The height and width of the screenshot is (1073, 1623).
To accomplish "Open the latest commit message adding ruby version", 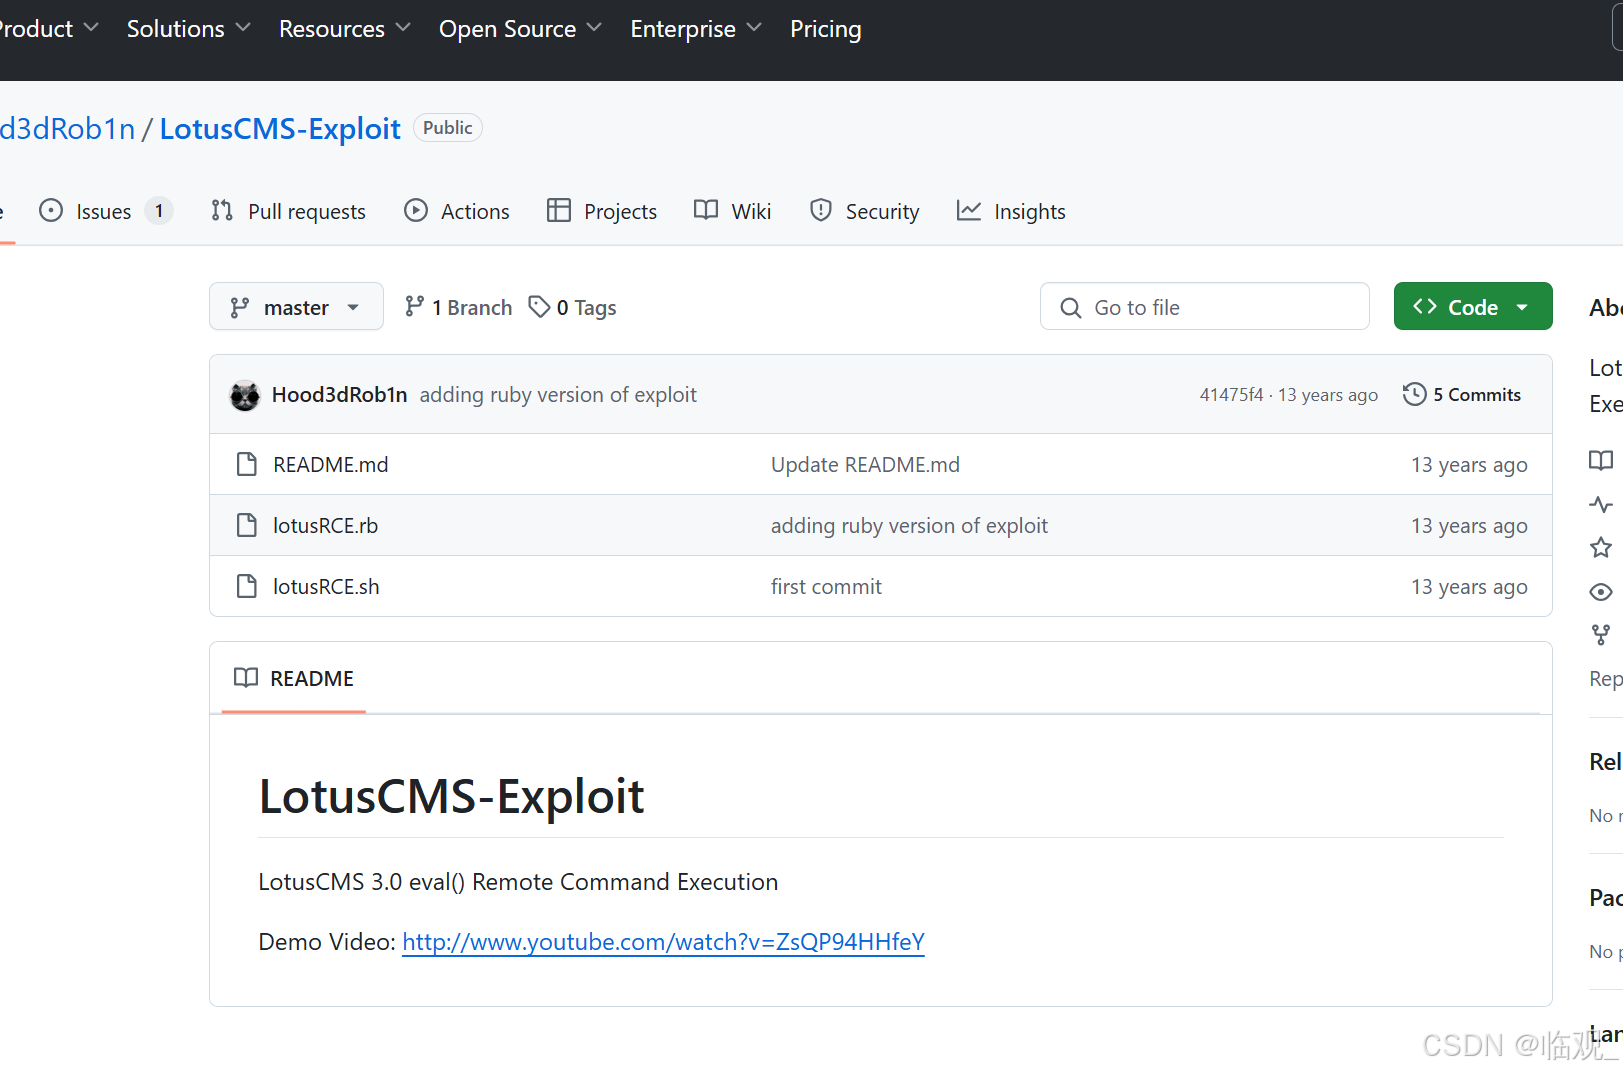I will point(558,394).
